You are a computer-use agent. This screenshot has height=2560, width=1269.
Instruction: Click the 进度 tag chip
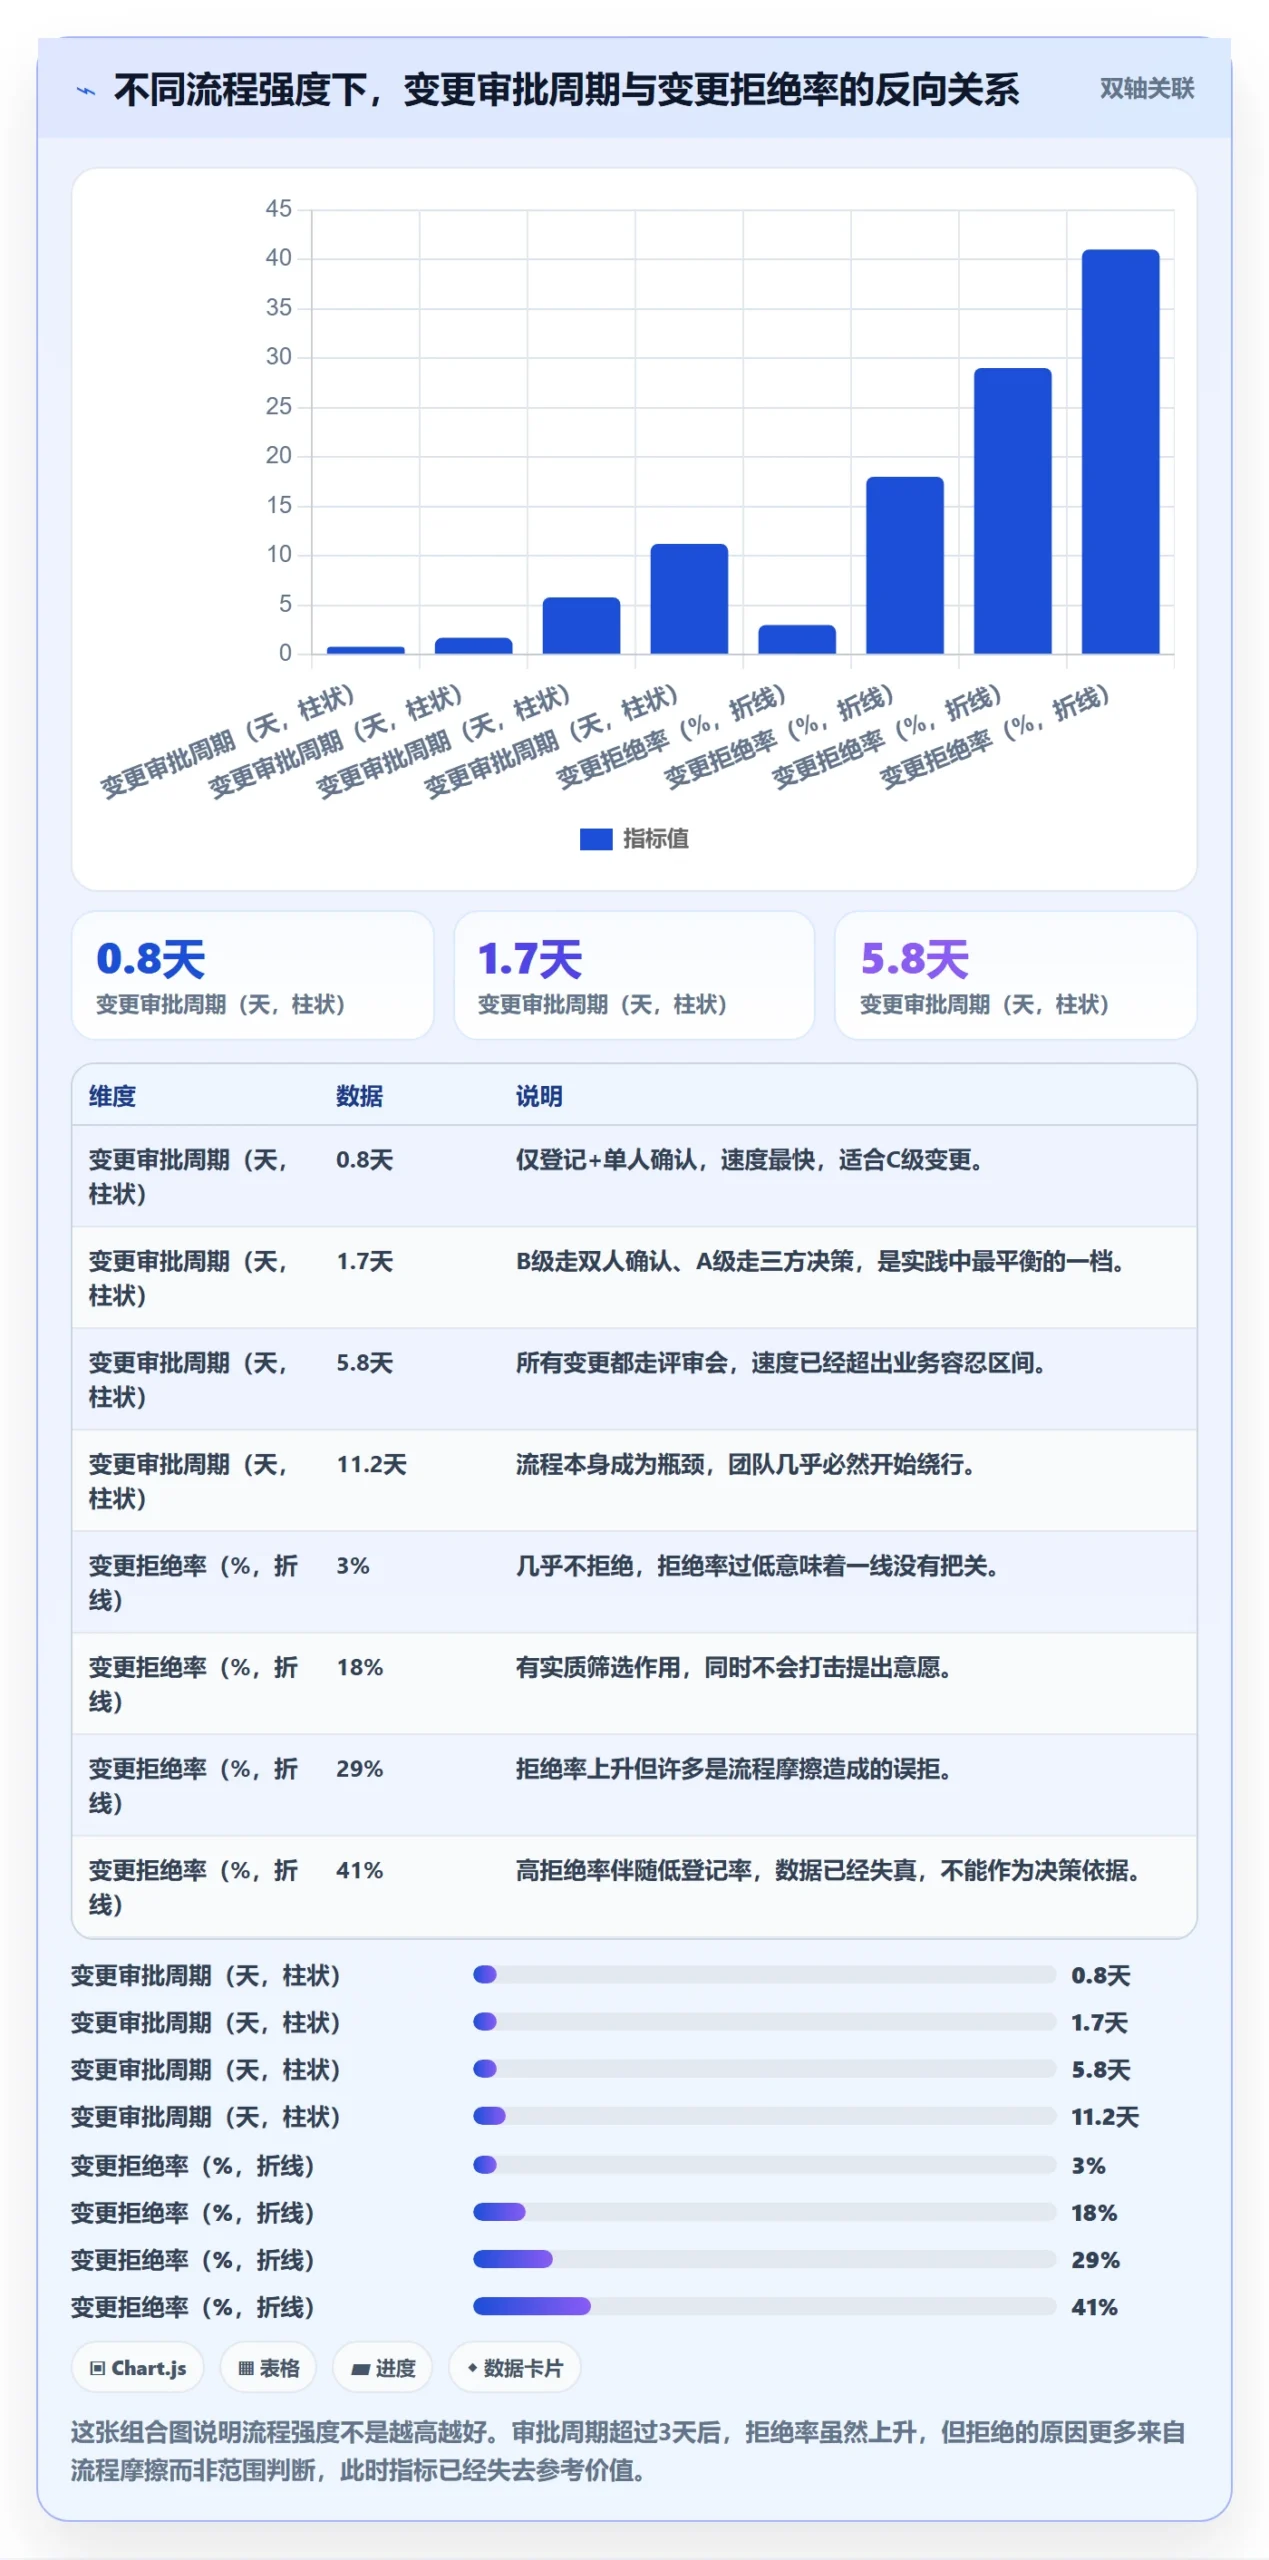[382, 2367]
